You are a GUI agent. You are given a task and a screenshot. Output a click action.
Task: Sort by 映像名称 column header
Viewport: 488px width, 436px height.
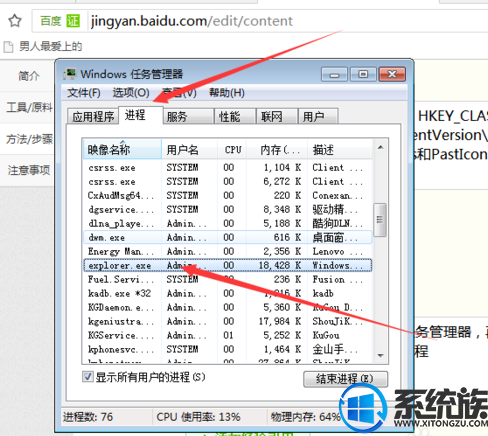coord(122,150)
